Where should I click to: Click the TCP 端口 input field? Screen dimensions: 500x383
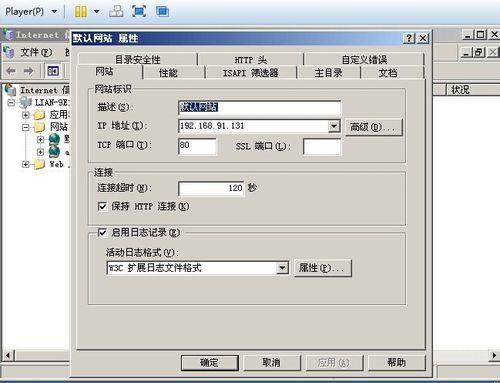point(197,146)
